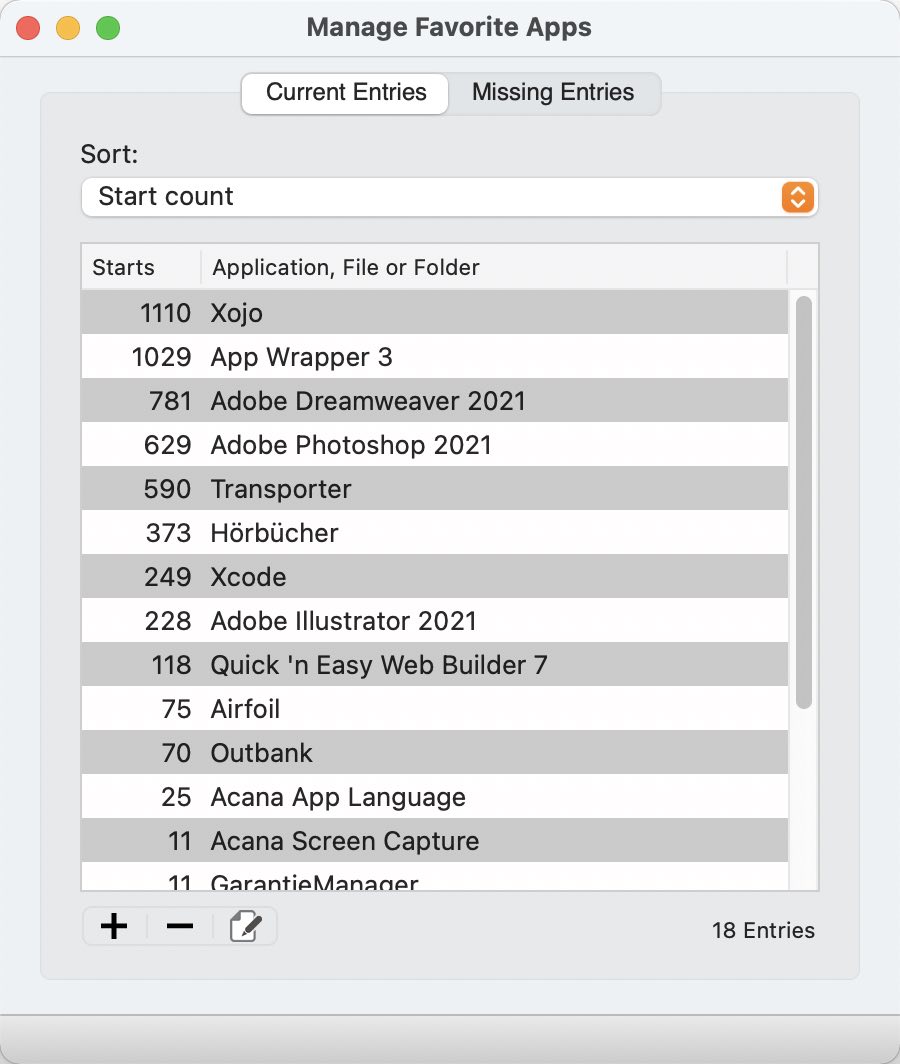
Task: Click the plus icon to add entry
Action: [114, 926]
